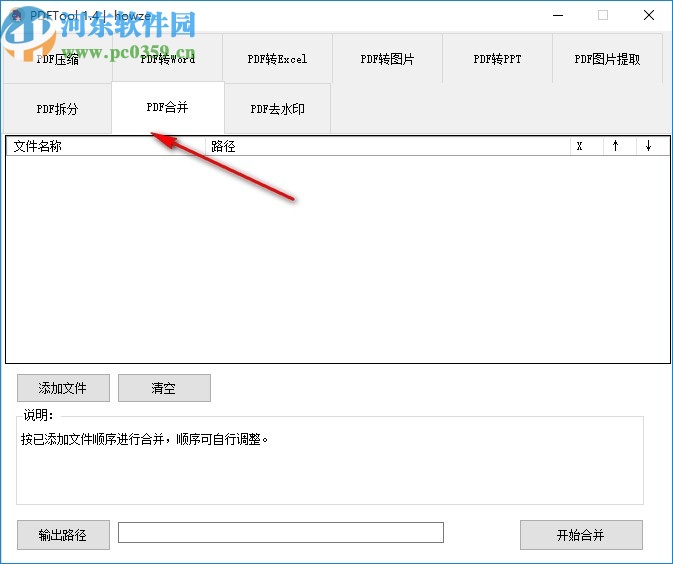673x564 pixels.
Task: Click the 添加文件 button
Action: [x=63, y=388]
